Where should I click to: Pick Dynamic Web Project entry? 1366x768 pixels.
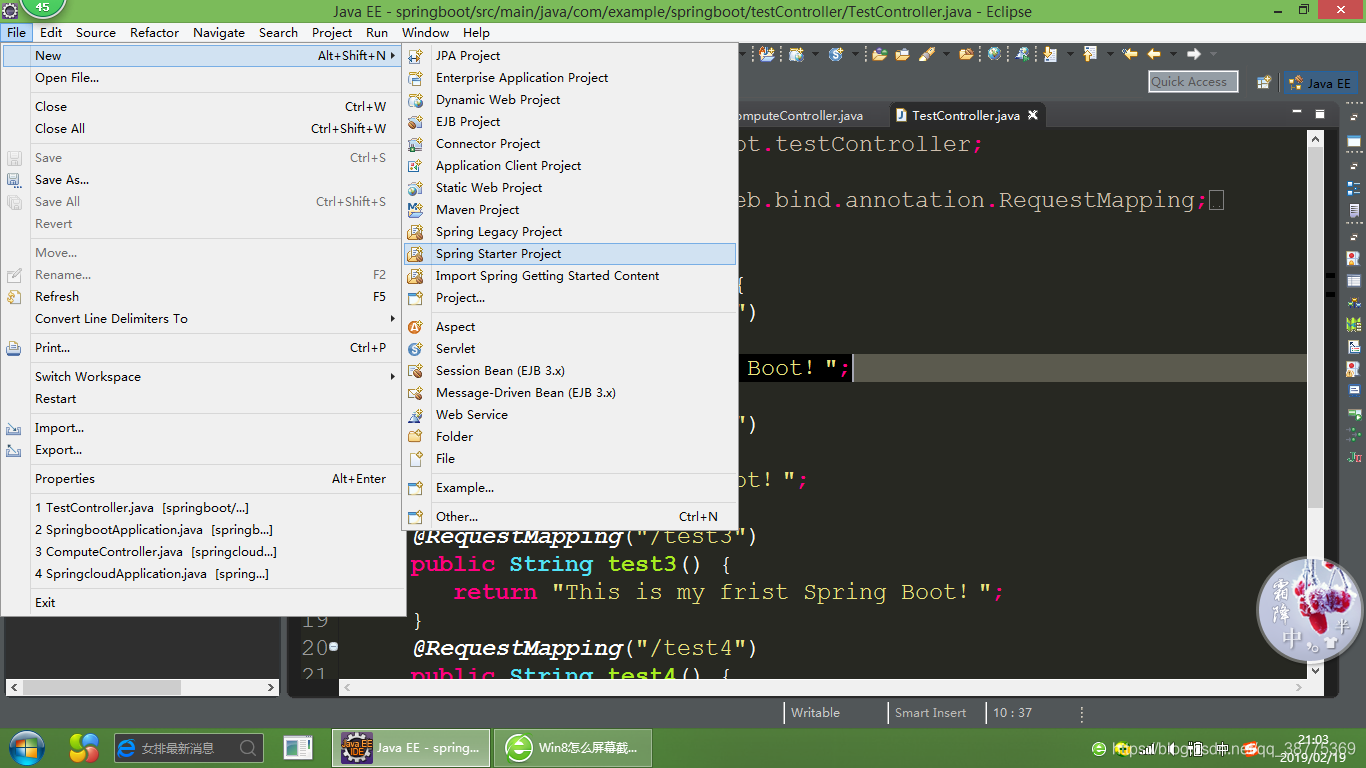point(570,100)
